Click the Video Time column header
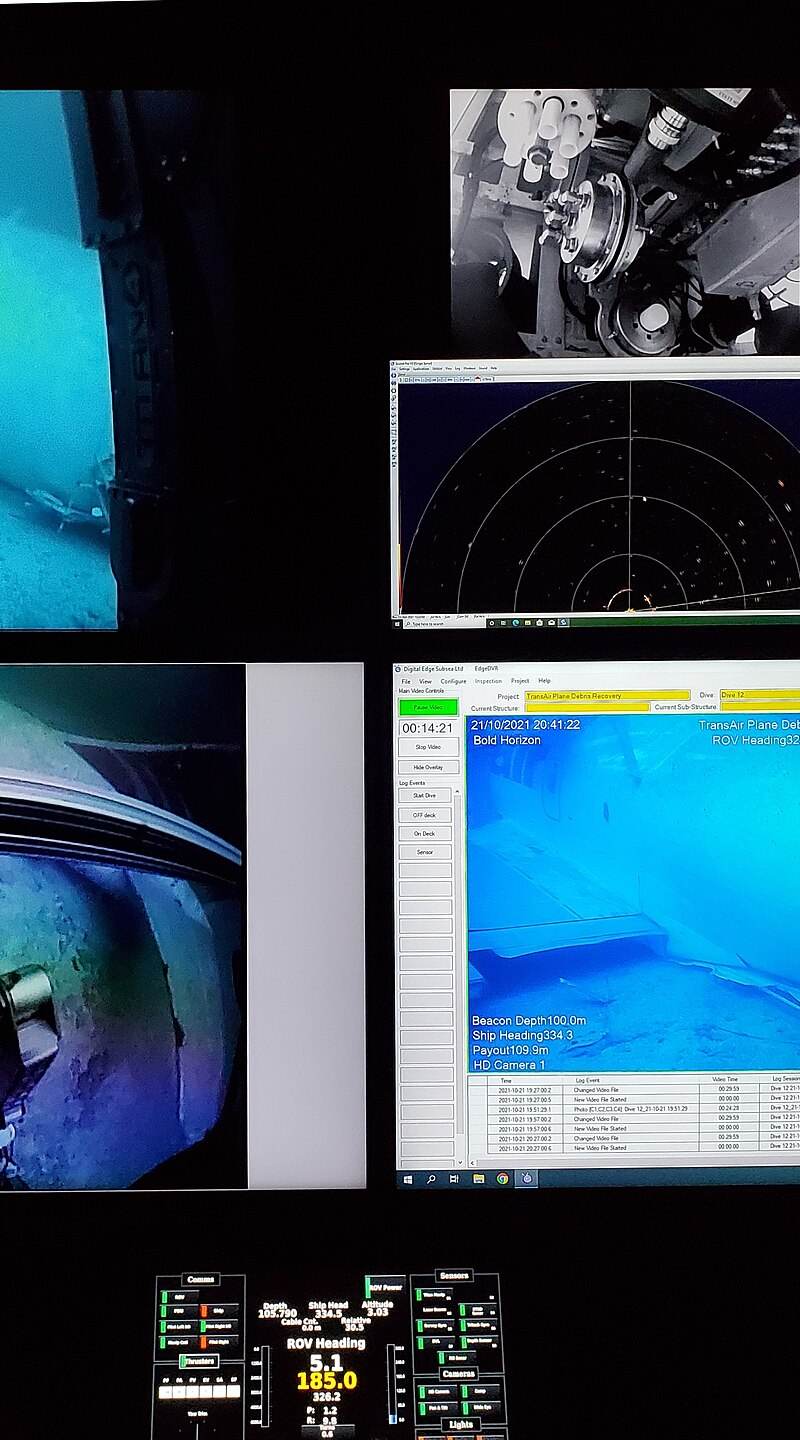Viewport: 800px width, 1440px height. 727,1080
